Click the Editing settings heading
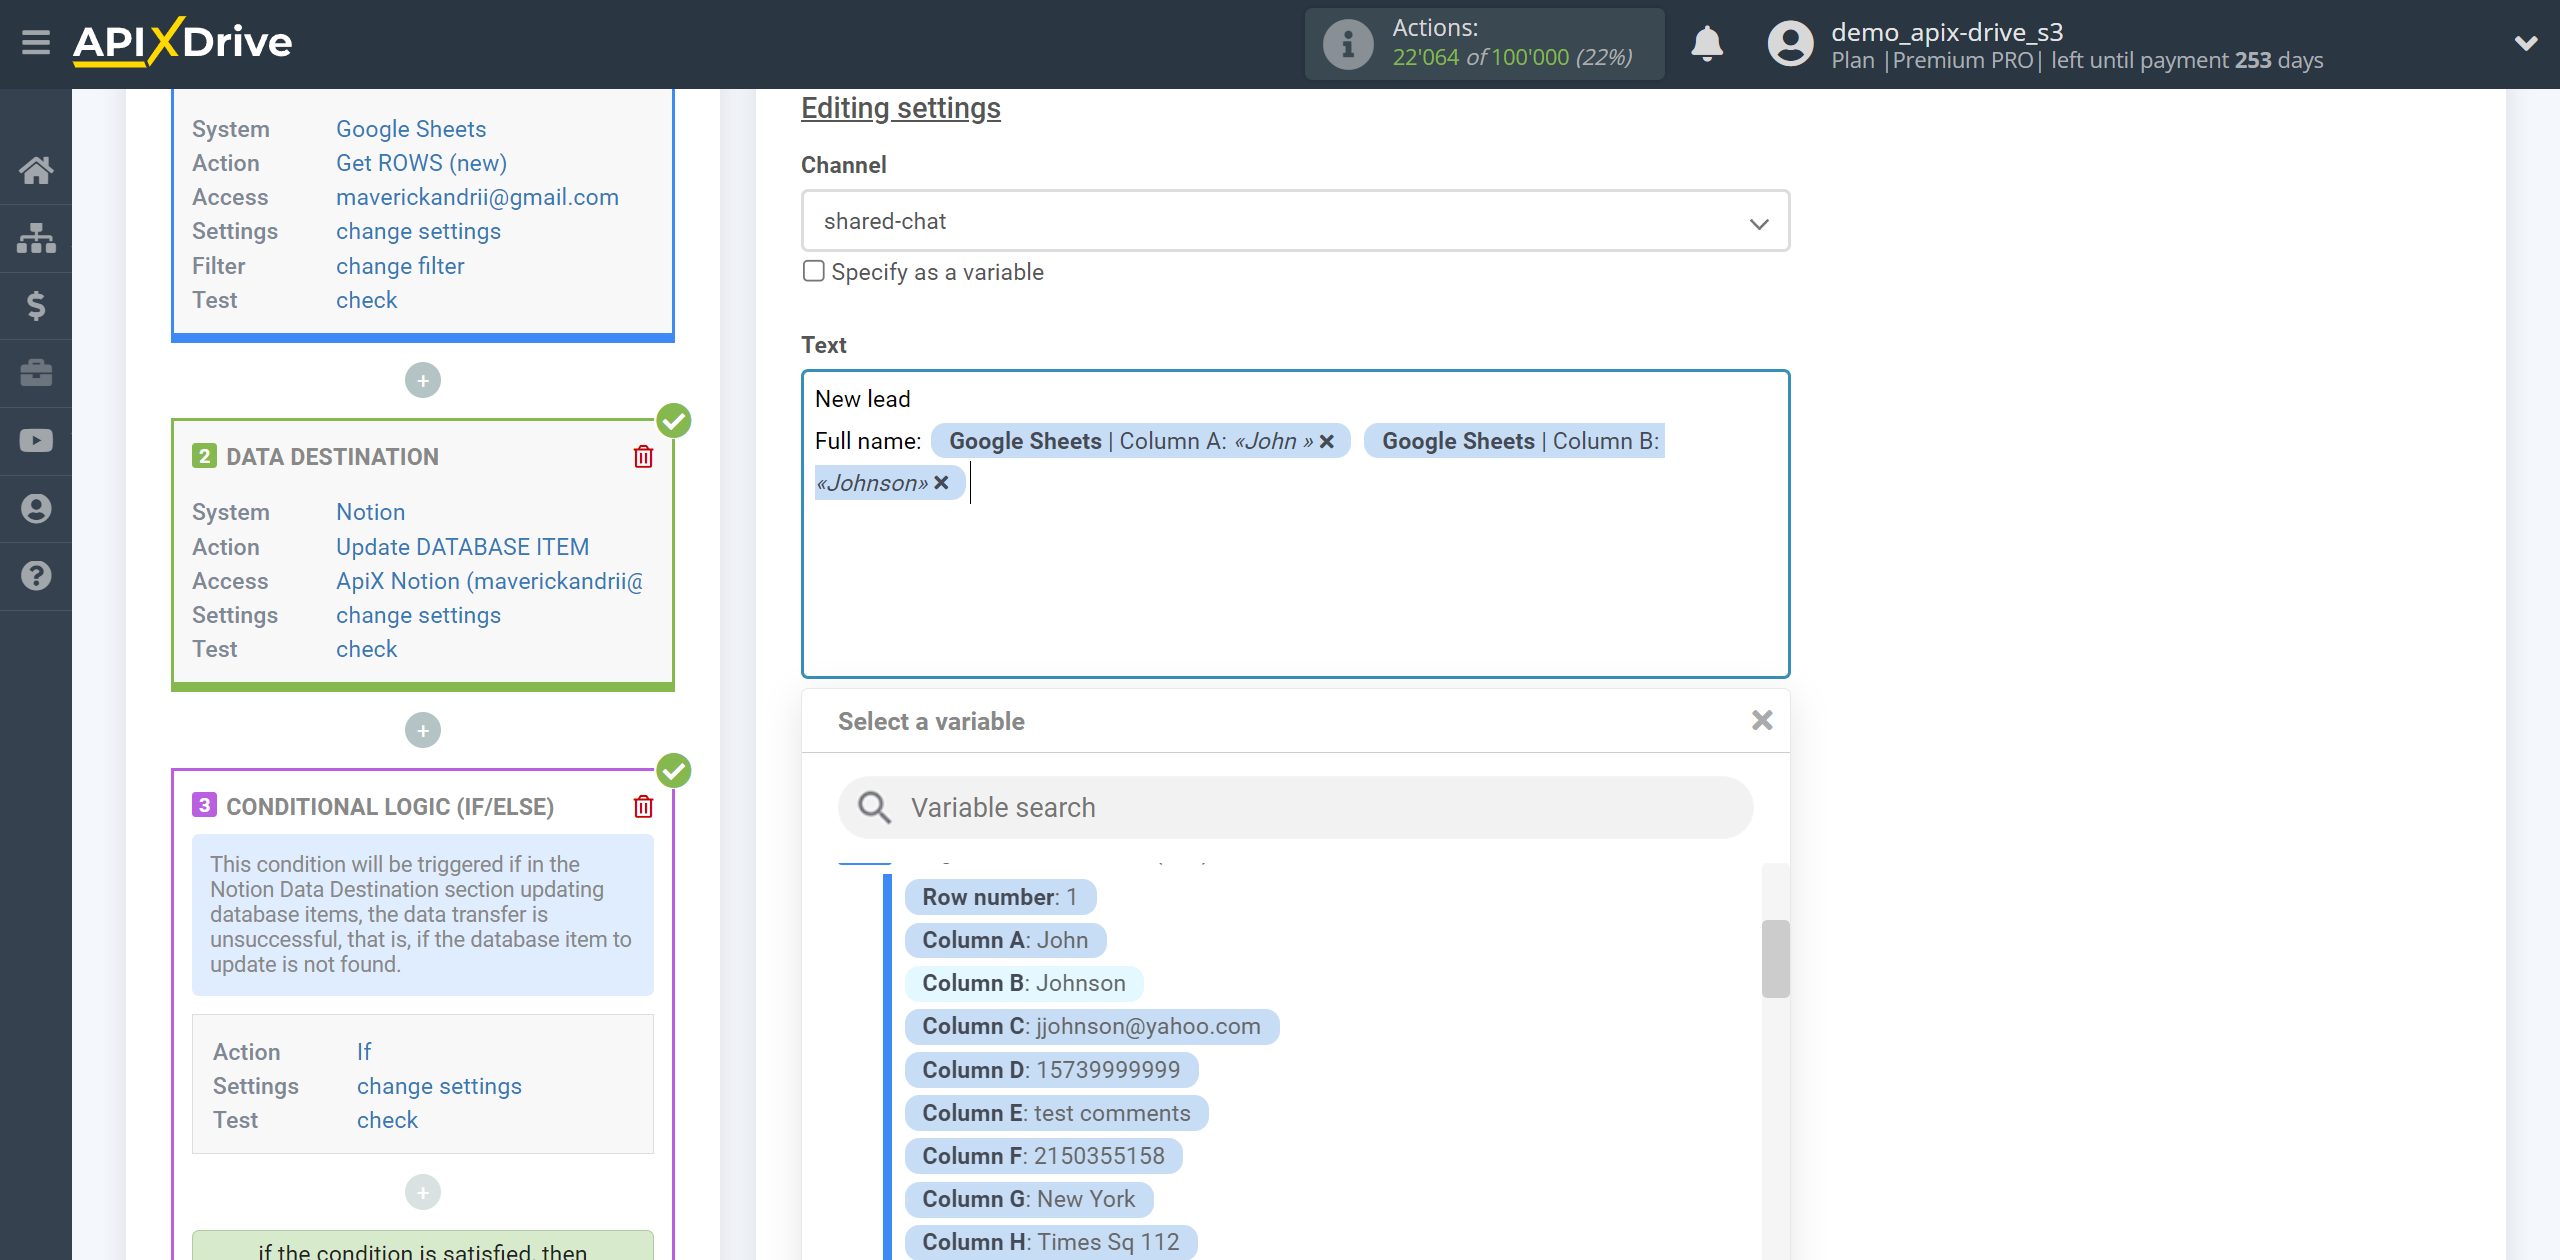Viewport: 2560px width, 1260px height. tap(900, 108)
